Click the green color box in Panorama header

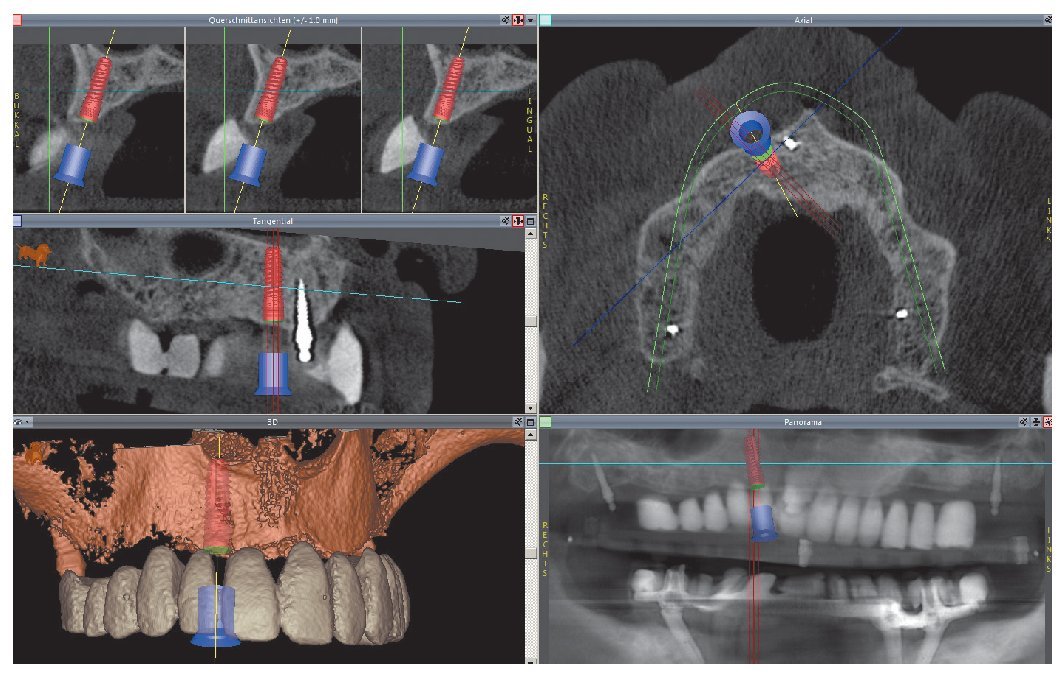click(546, 422)
